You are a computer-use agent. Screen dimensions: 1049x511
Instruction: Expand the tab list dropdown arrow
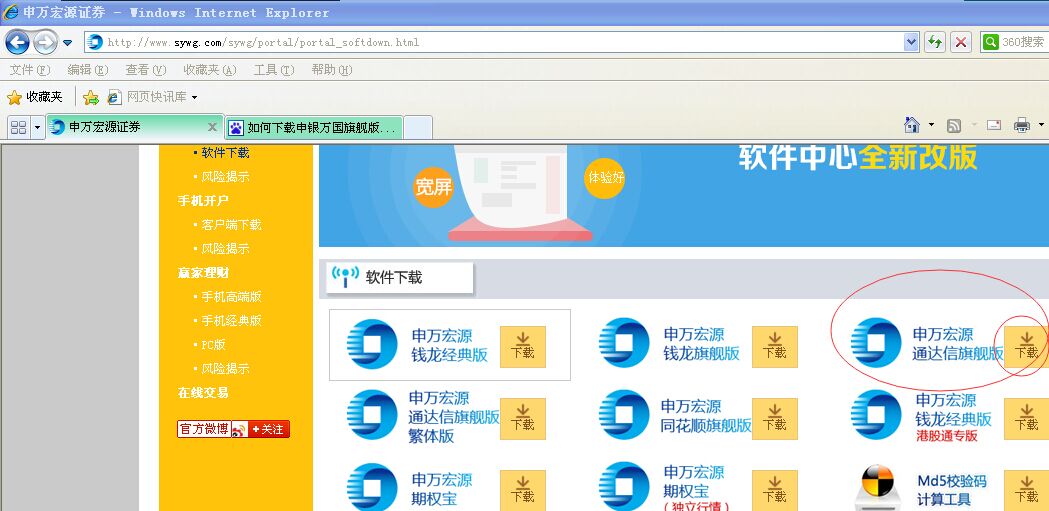click(x=37, y=127)
